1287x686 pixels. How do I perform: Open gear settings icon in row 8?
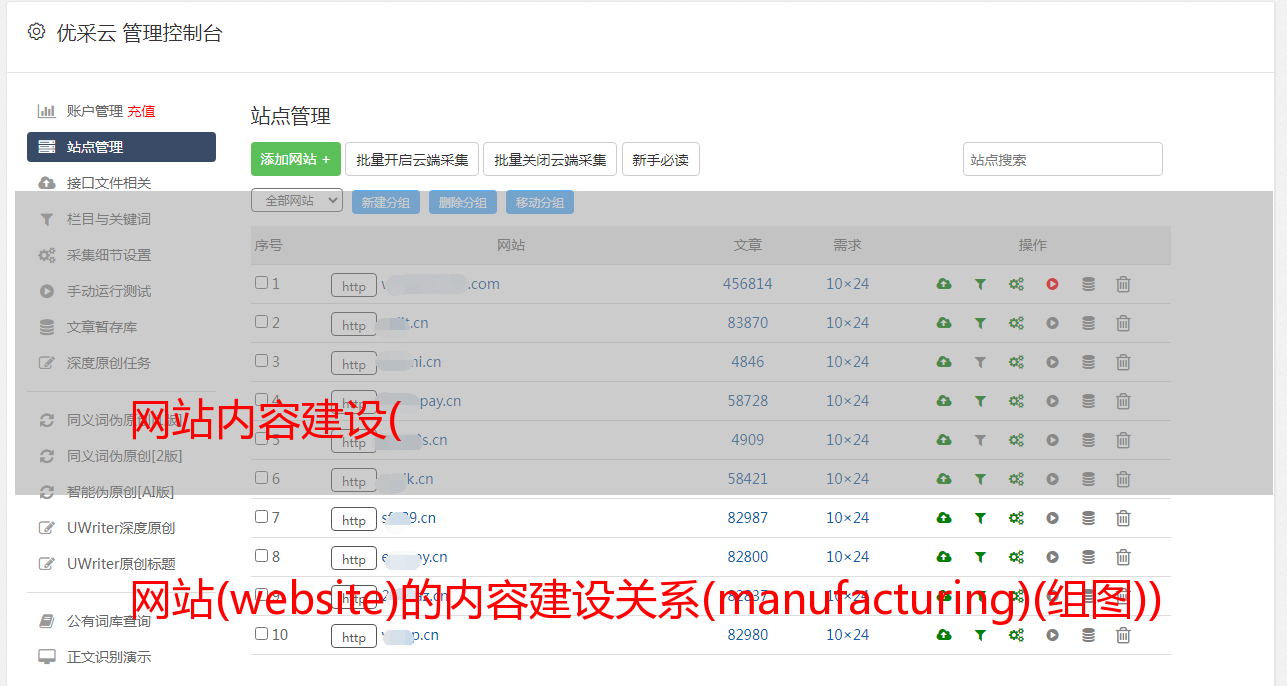pos(1016,557)
